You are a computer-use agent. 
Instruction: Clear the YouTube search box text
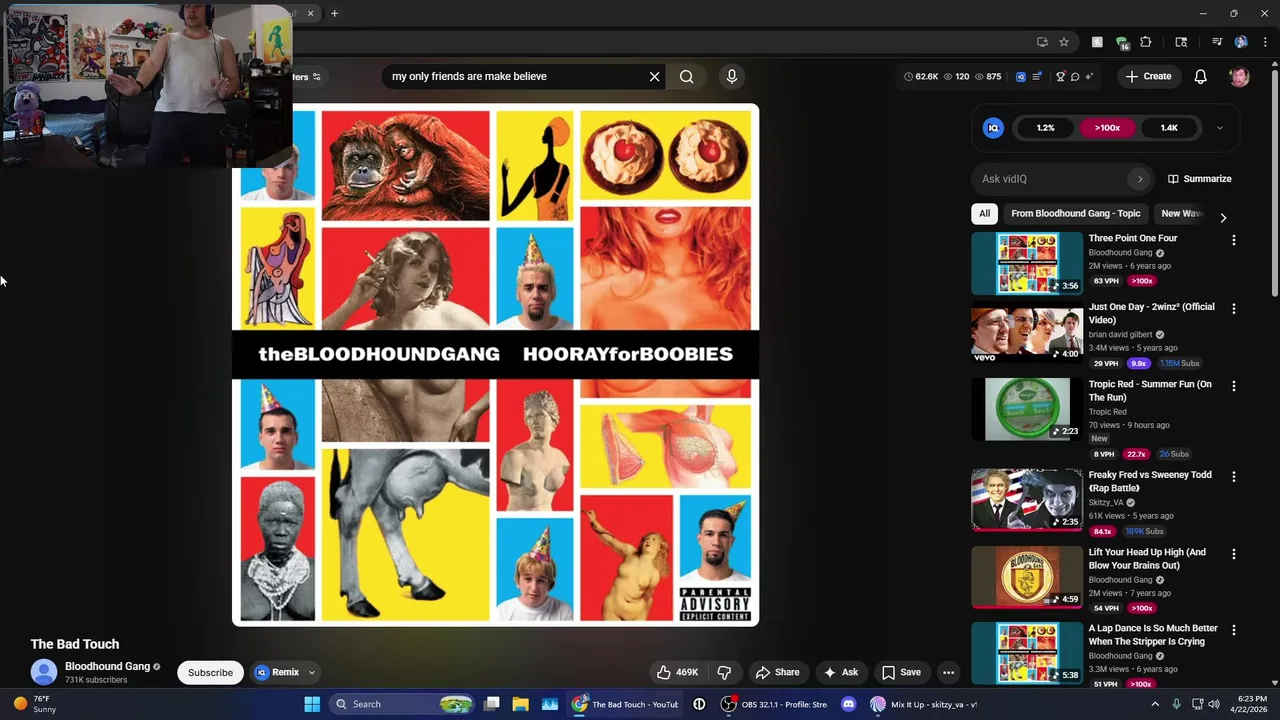655,76
